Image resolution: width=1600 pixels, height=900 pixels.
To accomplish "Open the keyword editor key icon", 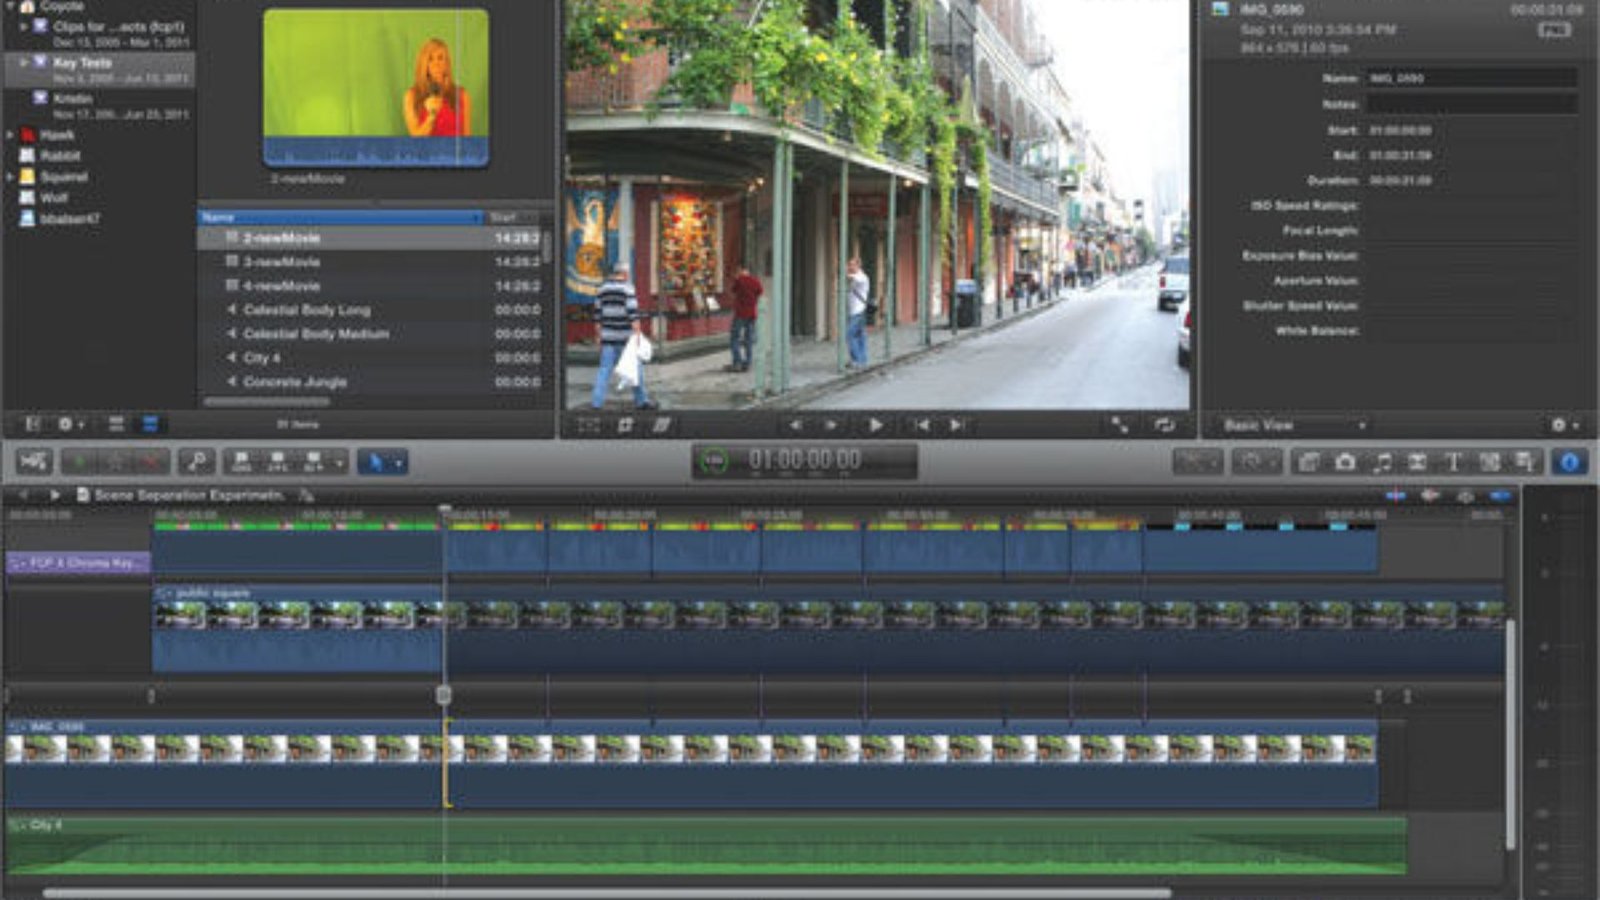I will [x=197, y=462].
